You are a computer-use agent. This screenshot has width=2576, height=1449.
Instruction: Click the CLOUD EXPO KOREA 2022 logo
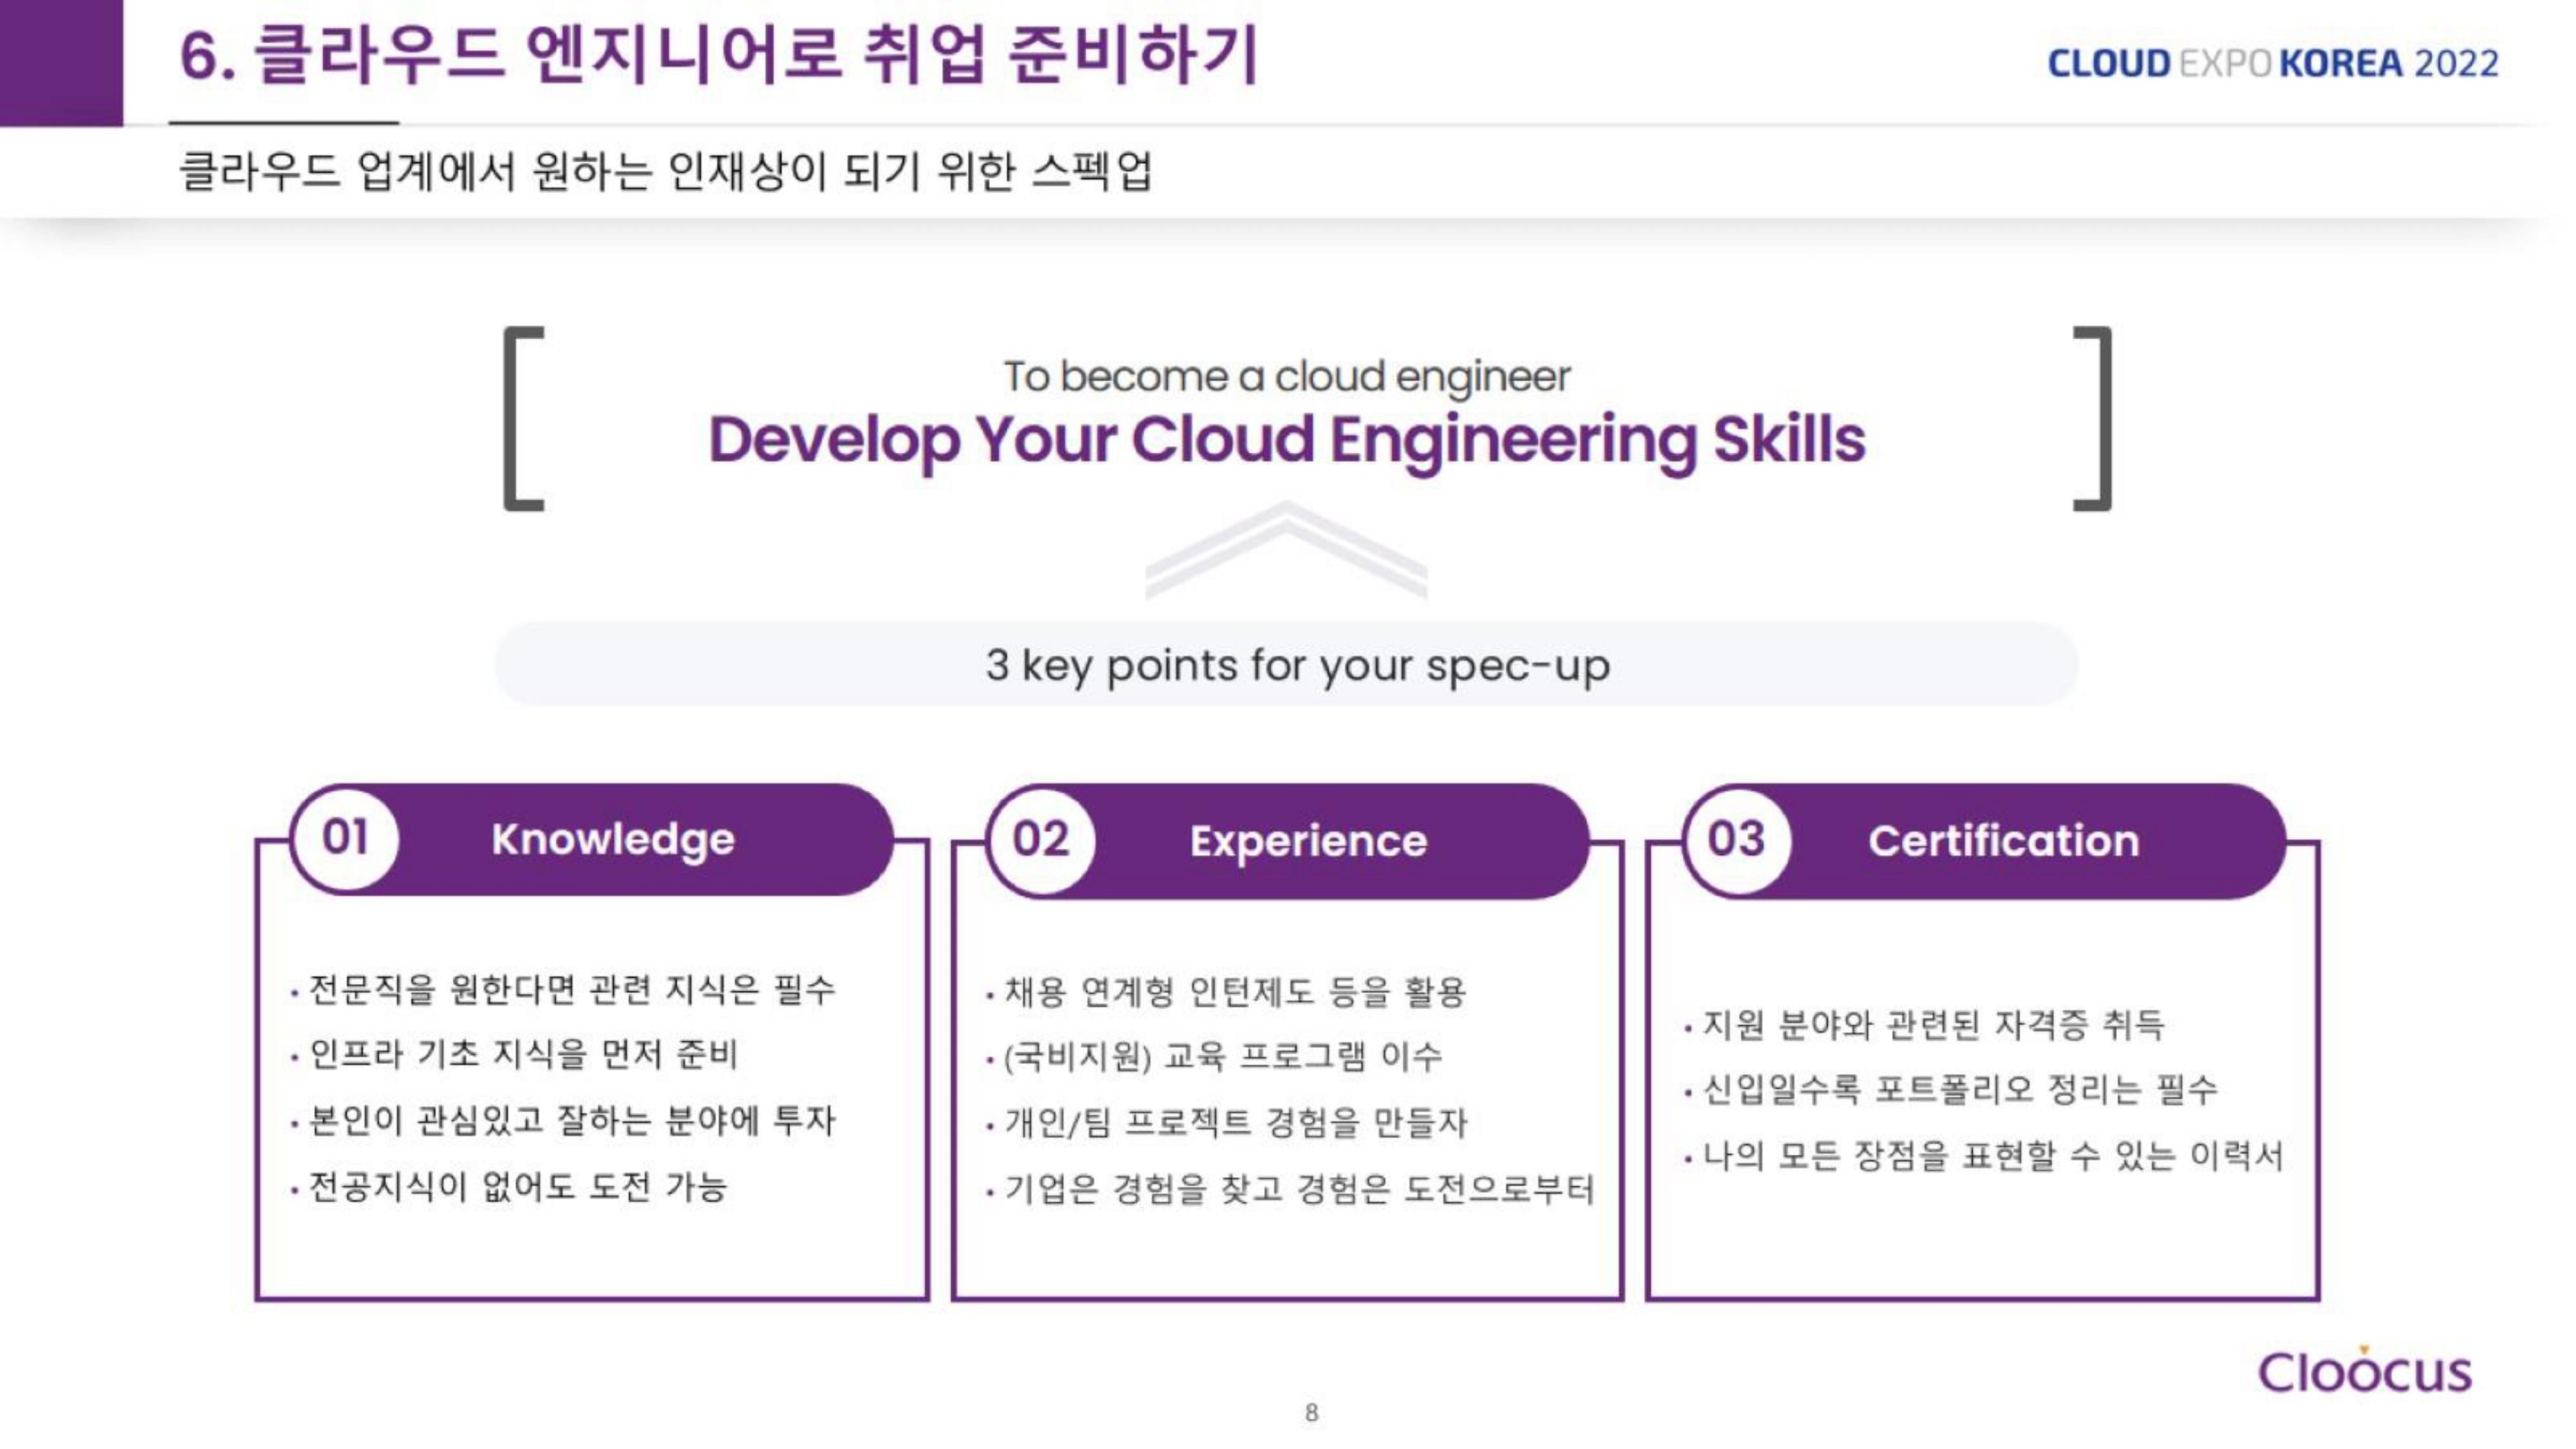(x=2273, y=63)
